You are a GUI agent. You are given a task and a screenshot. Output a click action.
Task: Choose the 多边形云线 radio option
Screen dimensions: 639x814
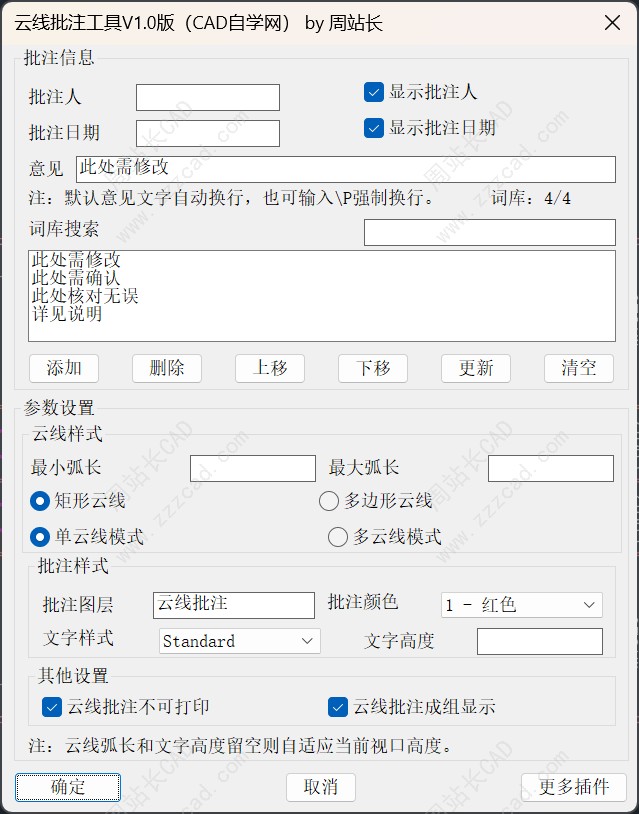coord(329,501)
